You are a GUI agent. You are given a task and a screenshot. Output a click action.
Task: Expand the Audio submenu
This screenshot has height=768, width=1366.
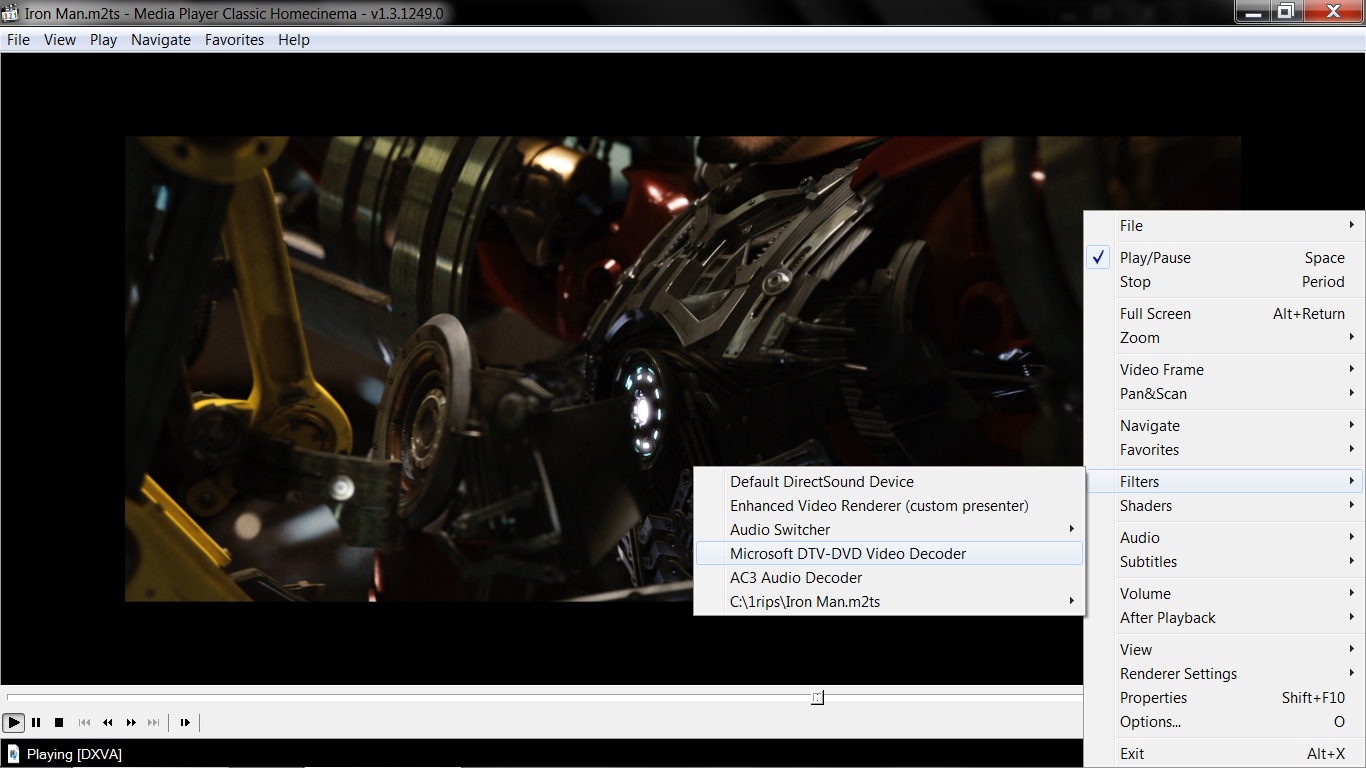point(1224,537)
